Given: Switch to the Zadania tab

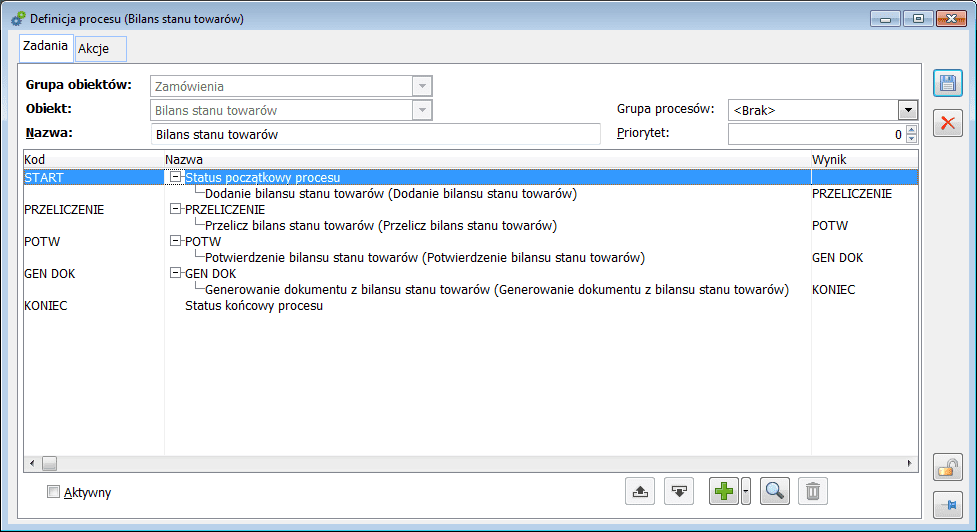Looking at the screenshot, I should pyautogui.click(x=45, y=46).
